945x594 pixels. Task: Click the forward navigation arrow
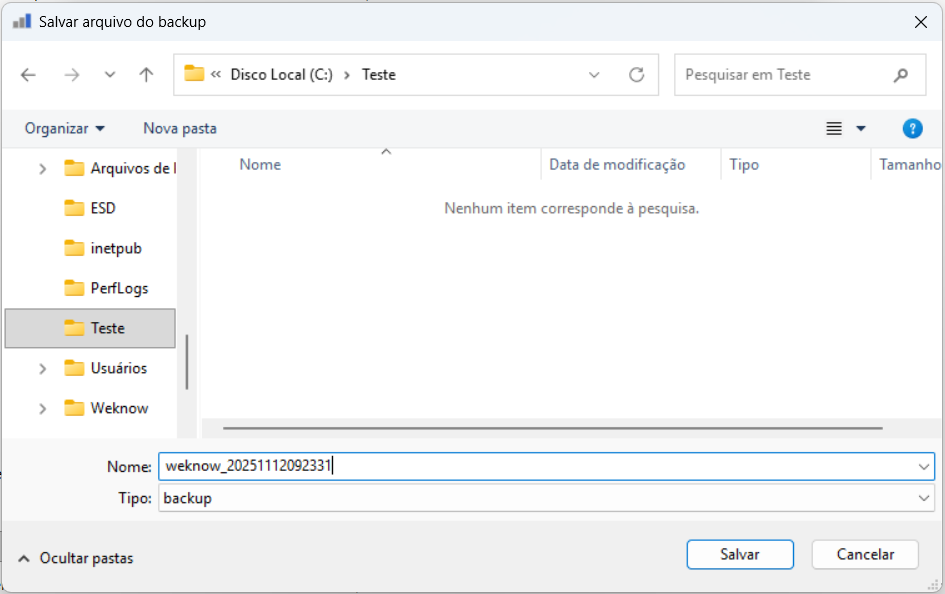[x=72, y=75]
